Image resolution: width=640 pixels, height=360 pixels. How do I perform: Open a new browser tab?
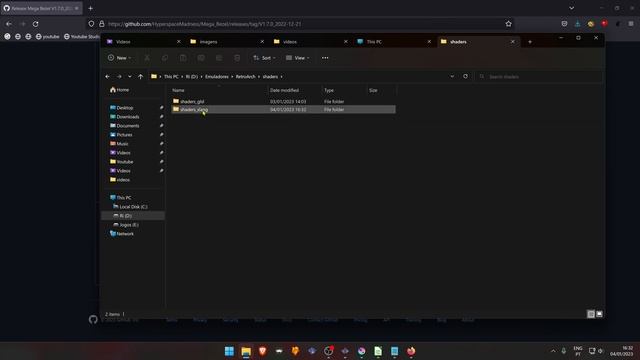click(x=91, y=8)
